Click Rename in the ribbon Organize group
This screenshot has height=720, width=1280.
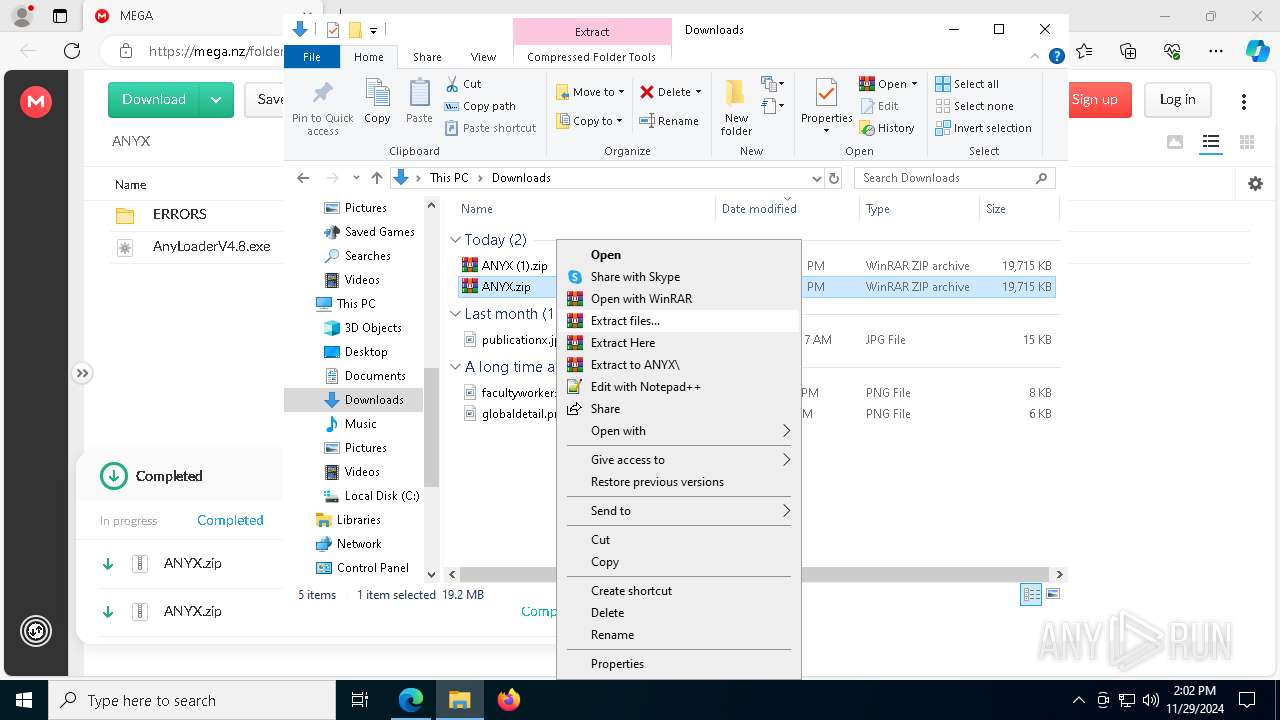tap(669, 121)
